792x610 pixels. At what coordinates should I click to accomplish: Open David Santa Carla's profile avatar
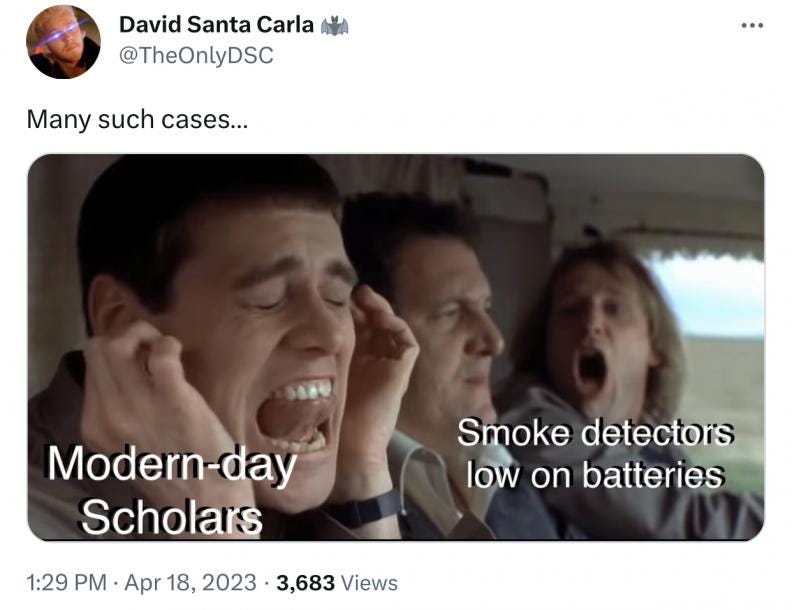(63, 42)
